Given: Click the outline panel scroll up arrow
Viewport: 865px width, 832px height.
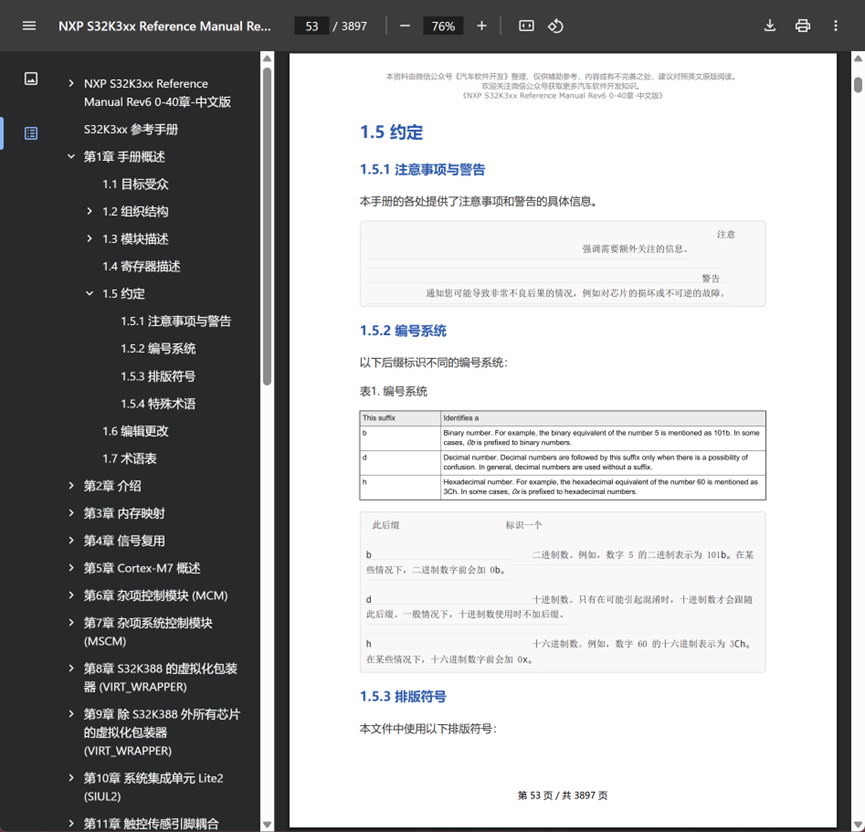Looking at the screenshot, I should (x=267, y=58).
